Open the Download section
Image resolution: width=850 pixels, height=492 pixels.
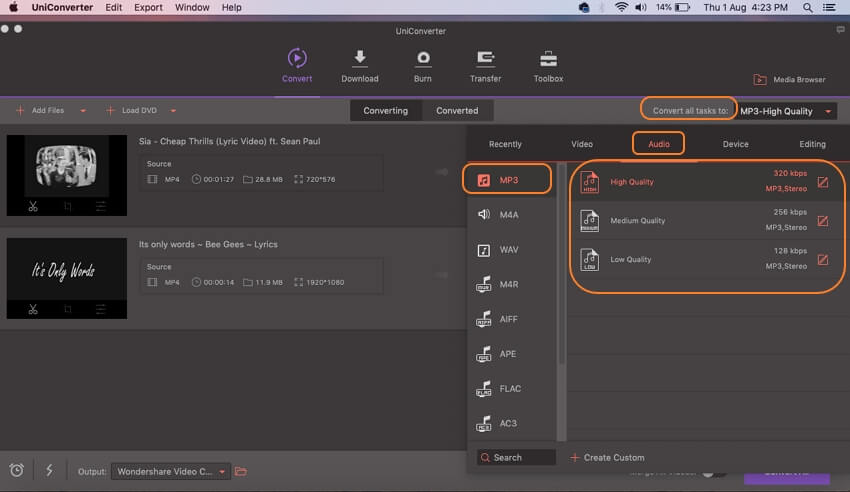(359, 66)
